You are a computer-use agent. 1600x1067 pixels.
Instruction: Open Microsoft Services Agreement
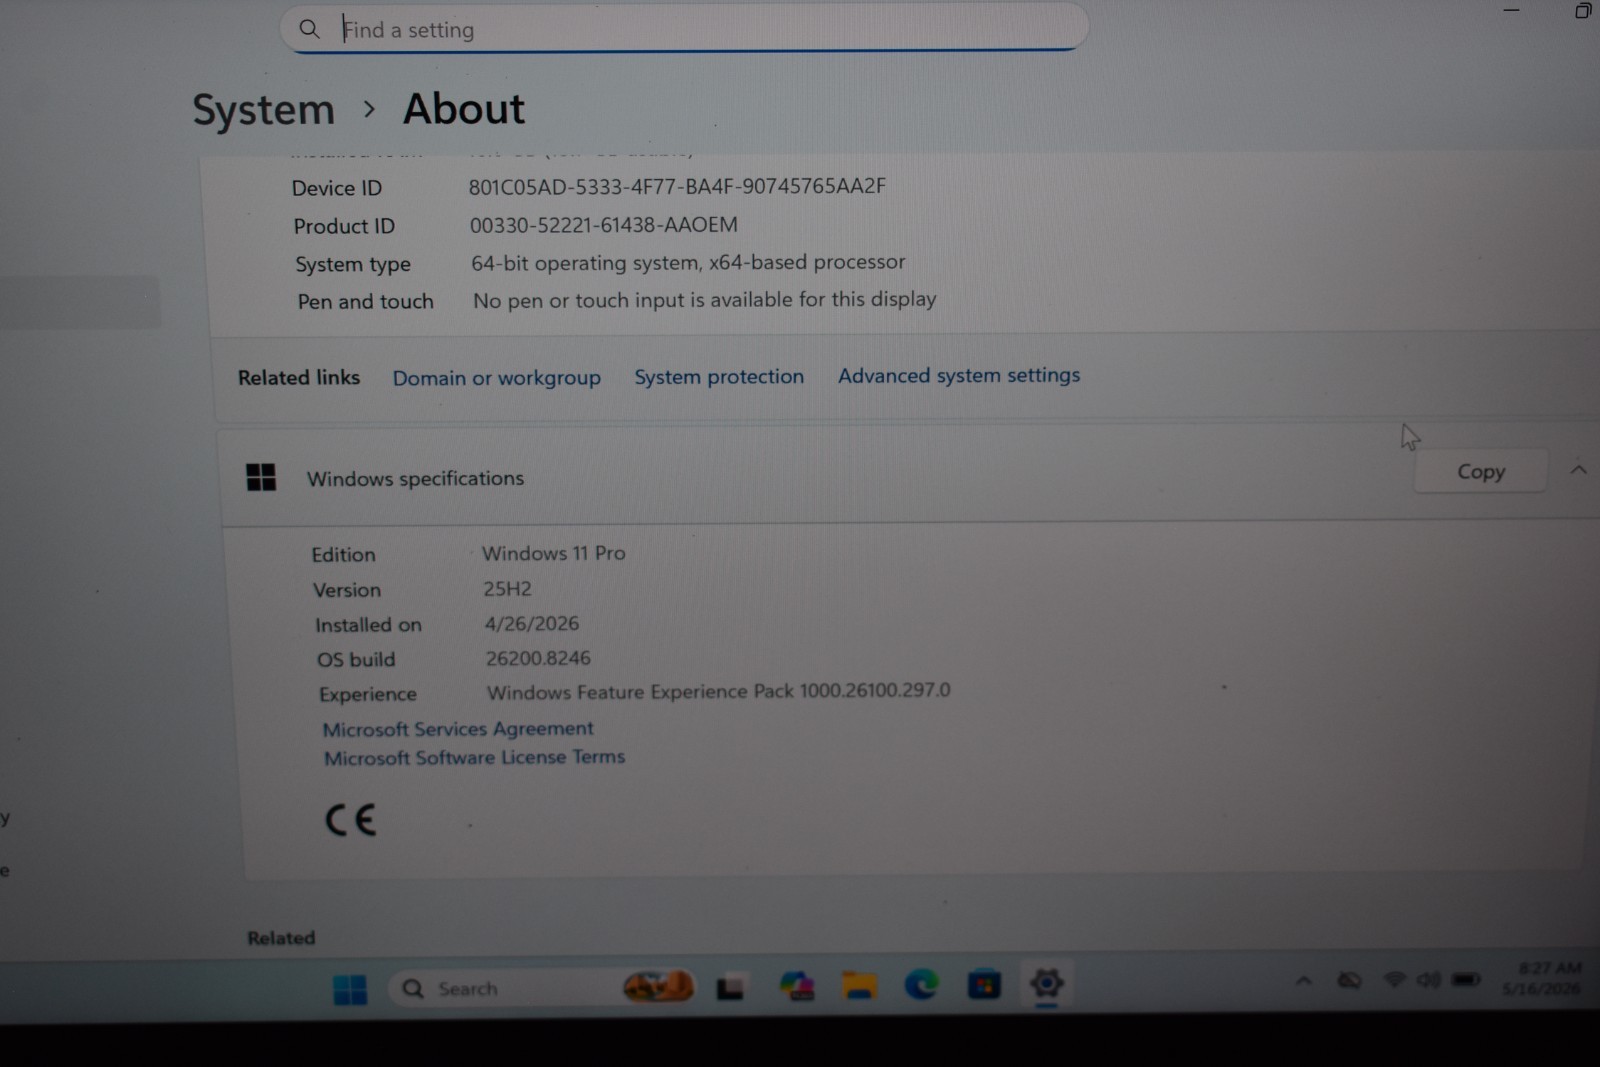(458, 729)
